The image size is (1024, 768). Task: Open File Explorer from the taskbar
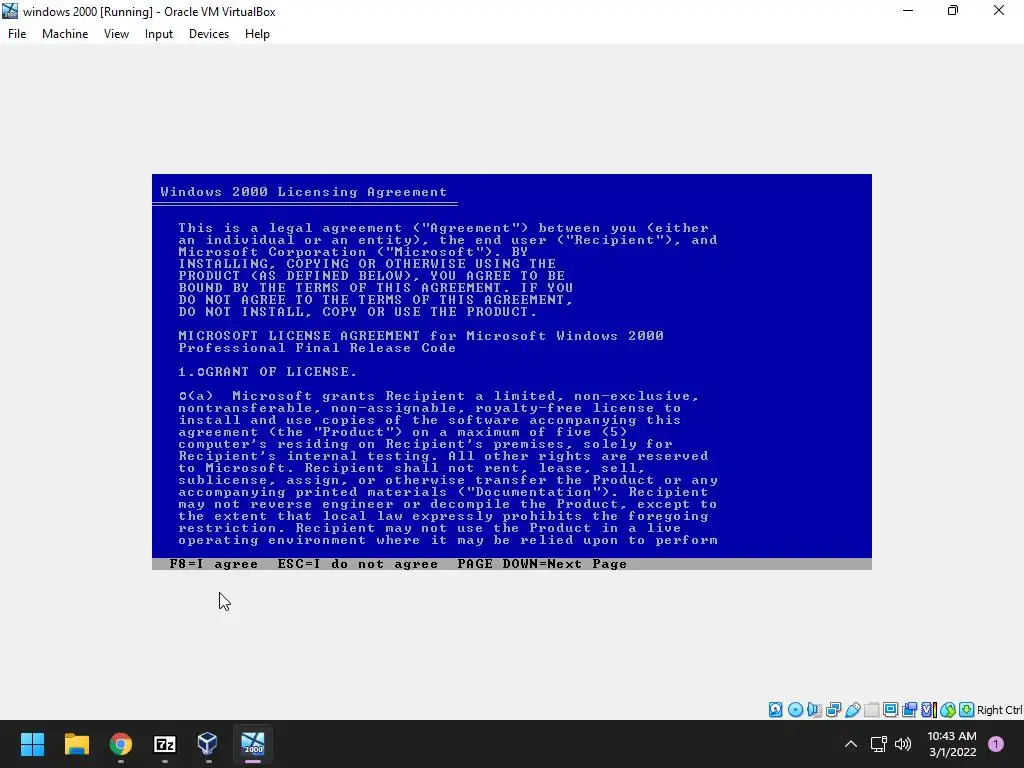[76, 744]
